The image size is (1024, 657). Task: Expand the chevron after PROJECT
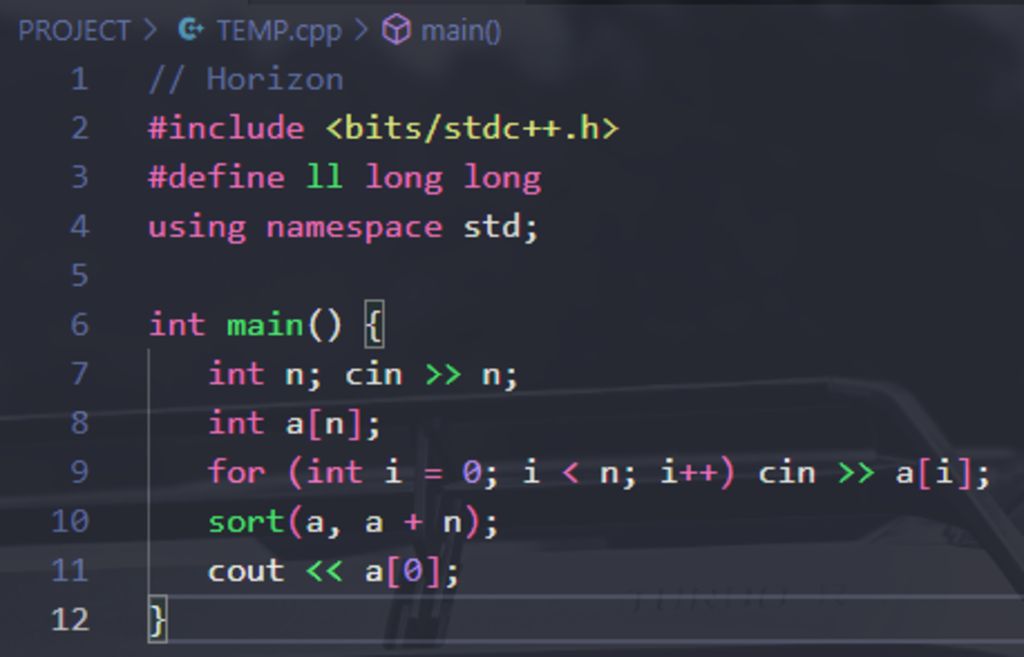tap(151, 30)
